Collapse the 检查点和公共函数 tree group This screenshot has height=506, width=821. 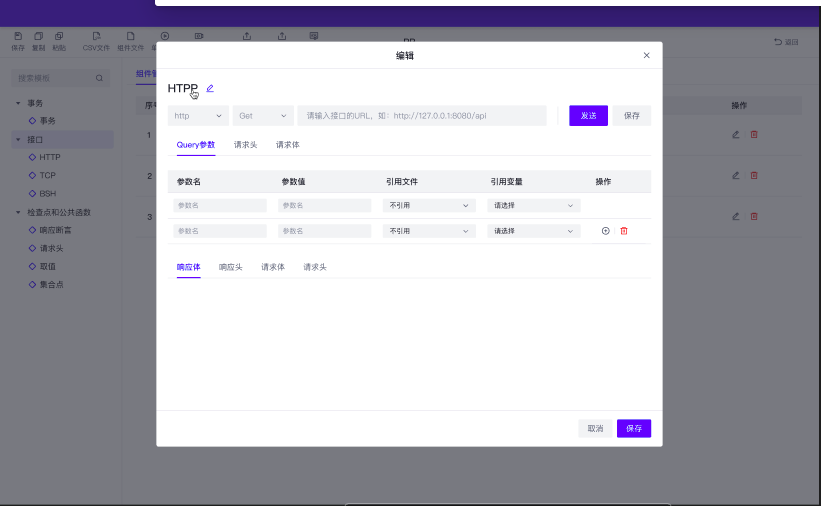tap(18, 212)
